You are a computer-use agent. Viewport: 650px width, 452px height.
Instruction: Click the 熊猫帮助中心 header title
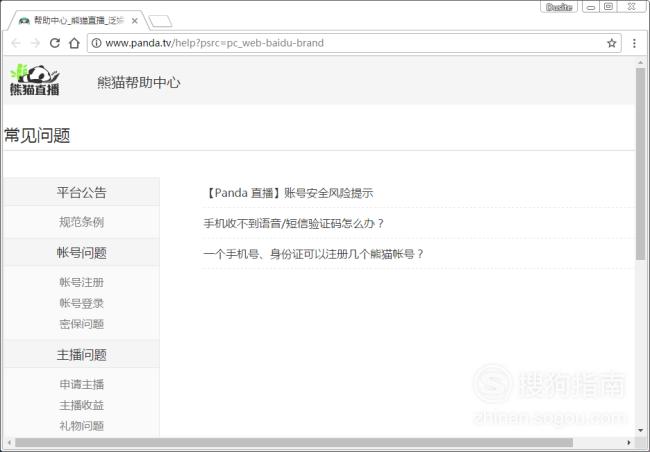[x=139, y=83]
